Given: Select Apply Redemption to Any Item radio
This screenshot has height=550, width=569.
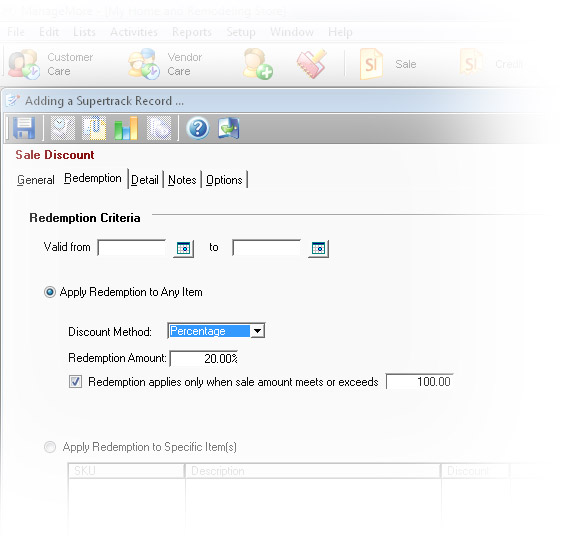Looking at the screenshot, I should point(50,292).
